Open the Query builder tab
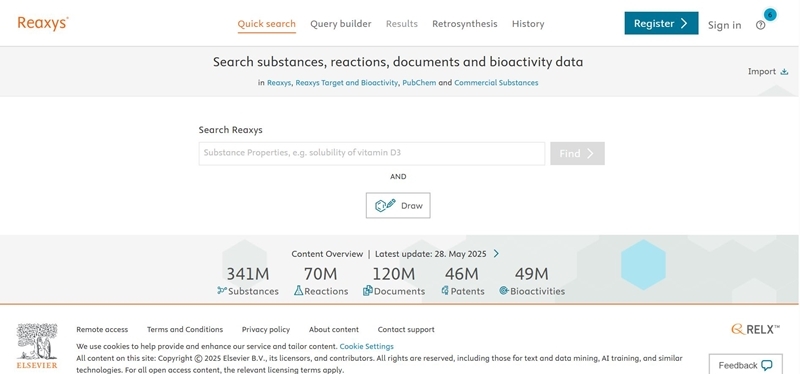Image resolution: width=800 pixels, height=374 pixels. coord(341,23)
